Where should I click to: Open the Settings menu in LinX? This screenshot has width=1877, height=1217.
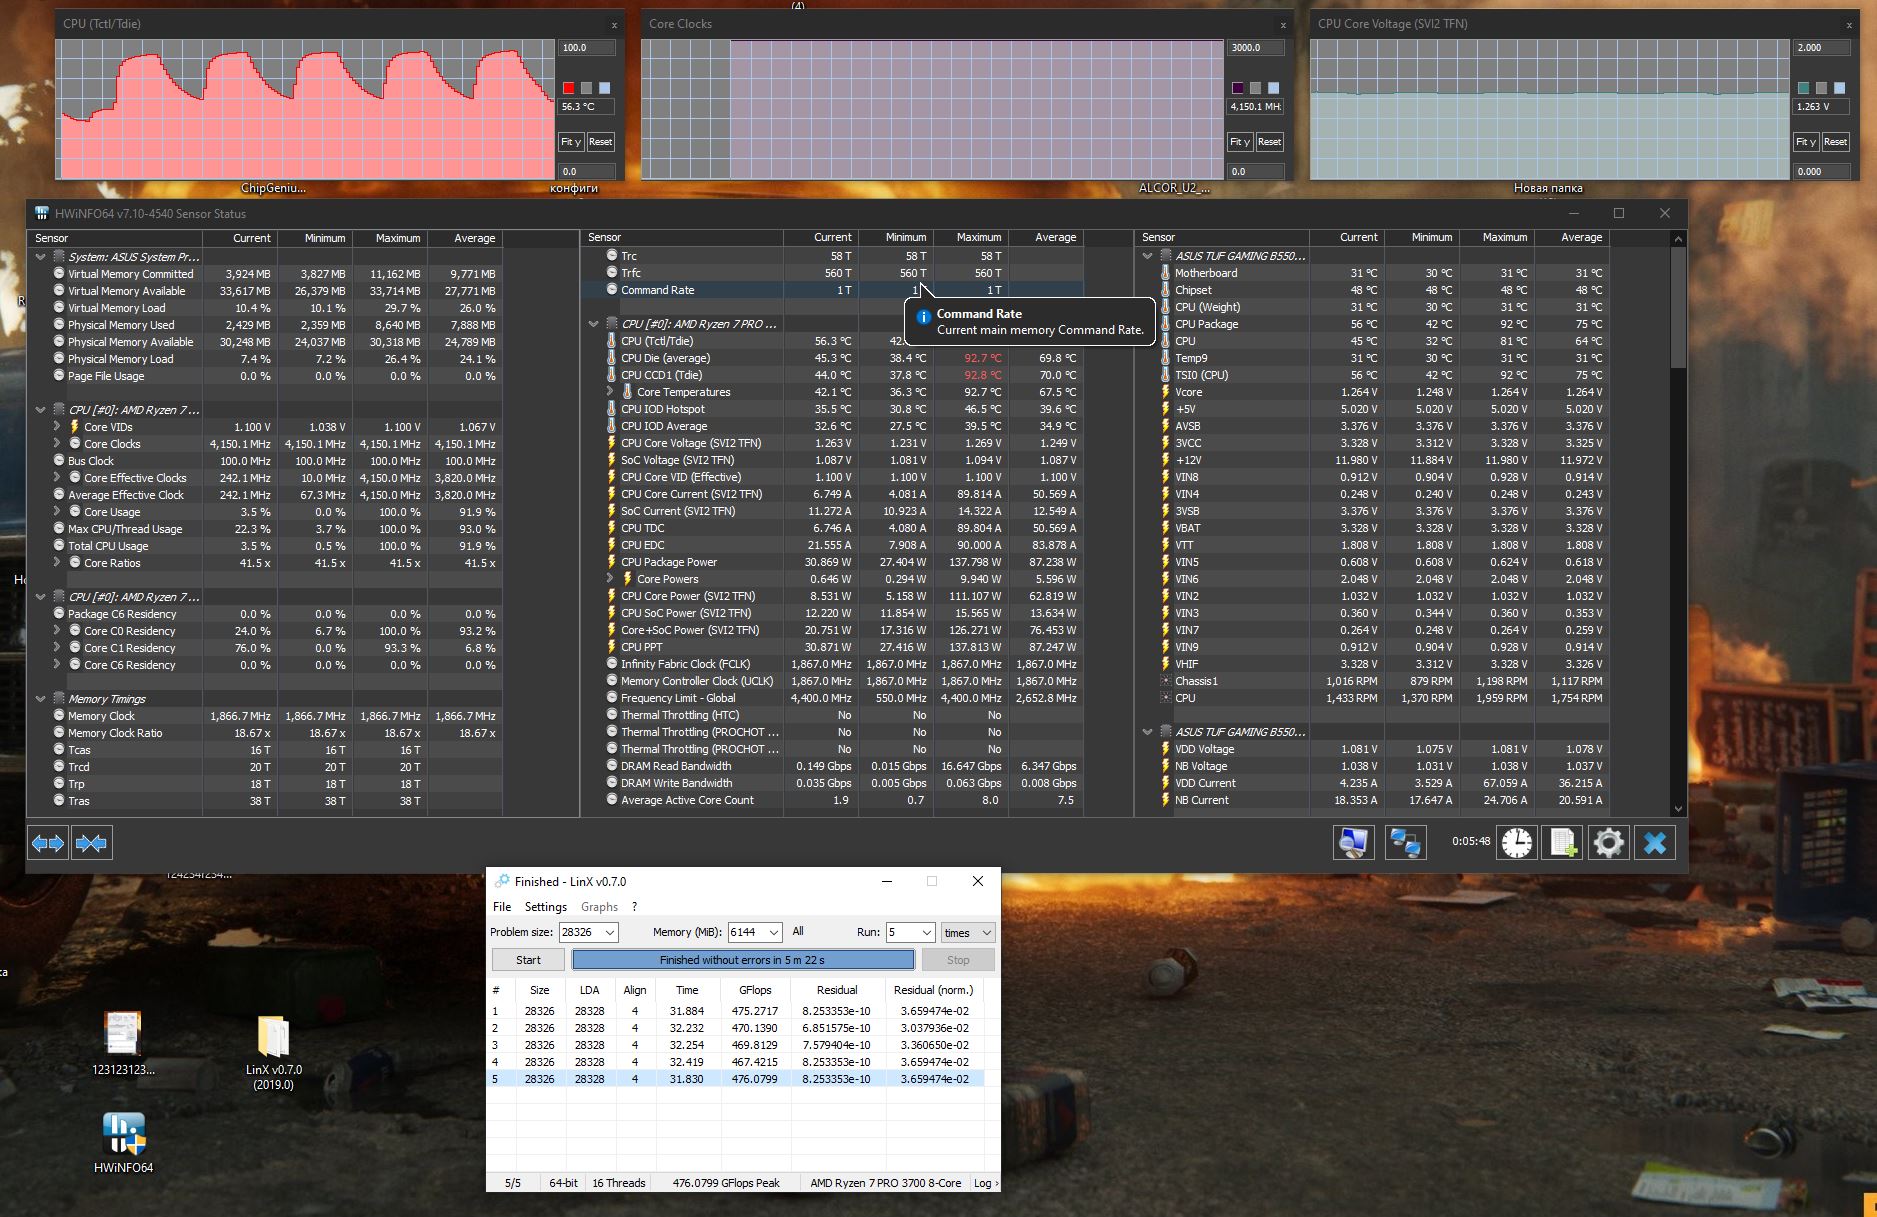click(x=546, y=907)
